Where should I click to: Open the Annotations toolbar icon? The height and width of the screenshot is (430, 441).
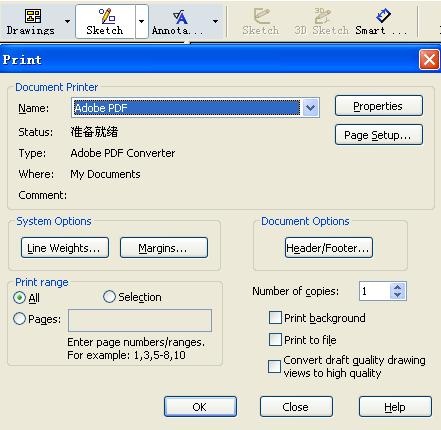click(x=180, y=17)
